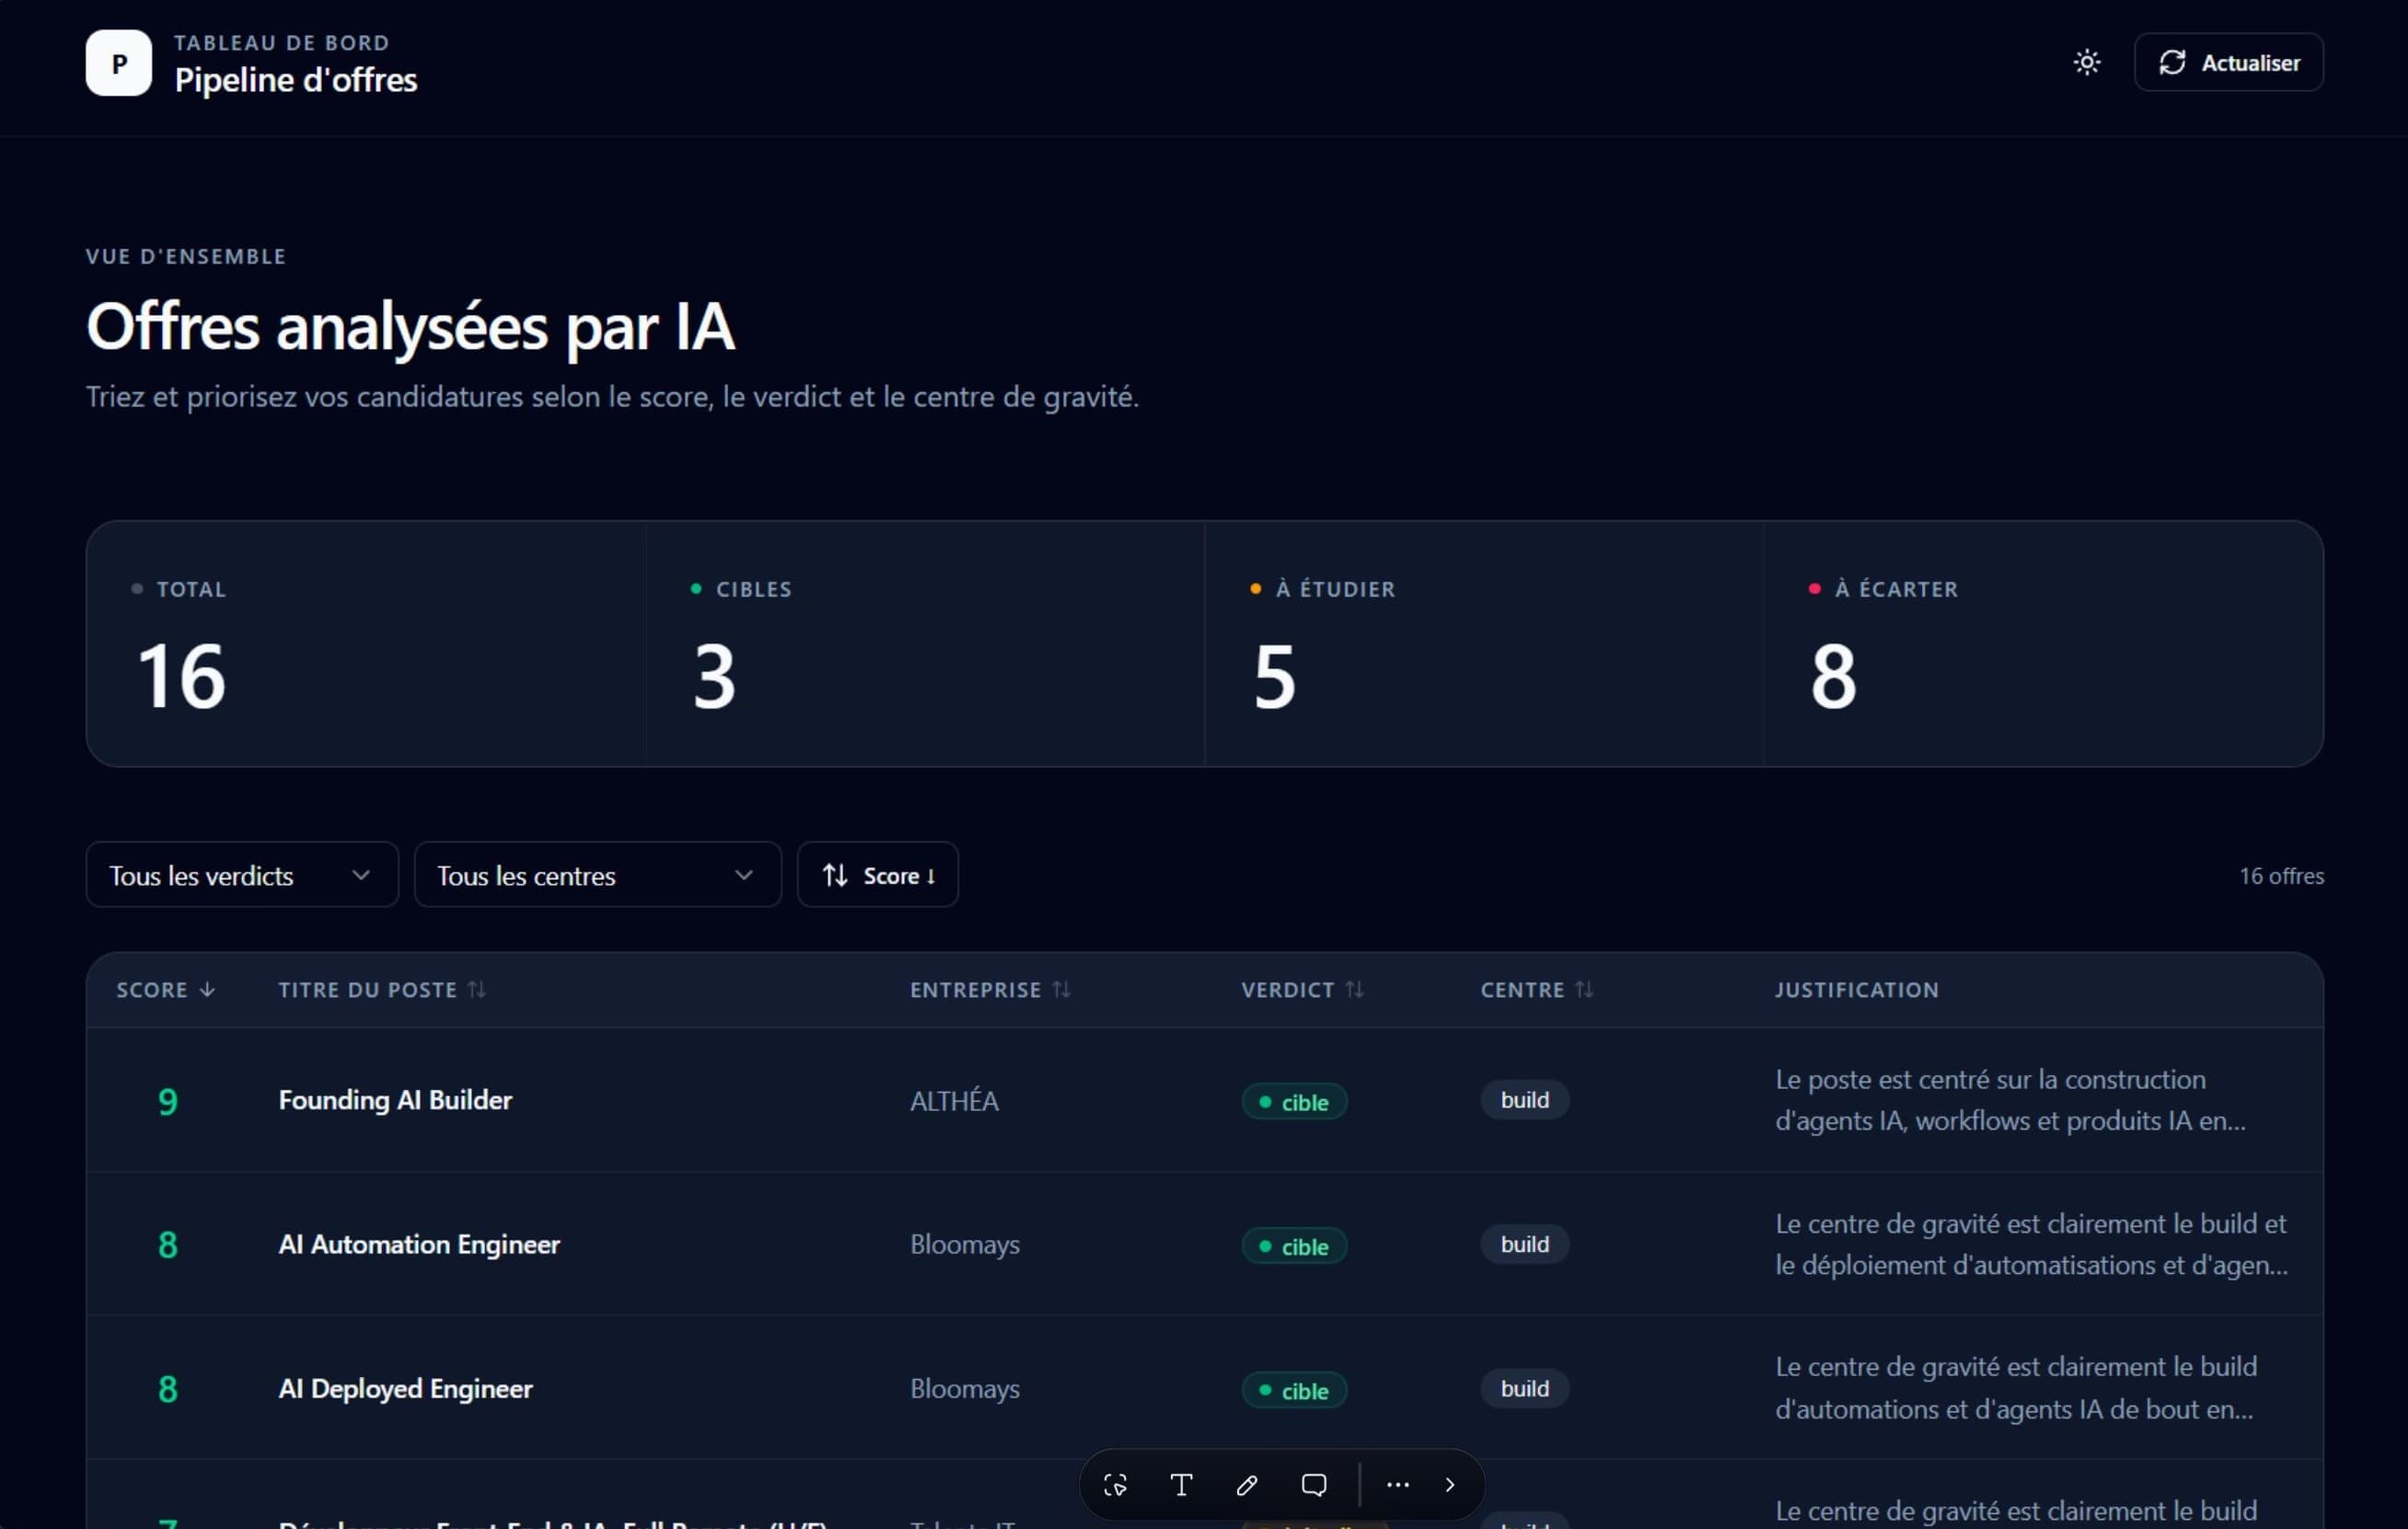This screenshot has height=1529, width=2408.
Task: Sort by ENTREPRISE column header
Action: [990, 990]
